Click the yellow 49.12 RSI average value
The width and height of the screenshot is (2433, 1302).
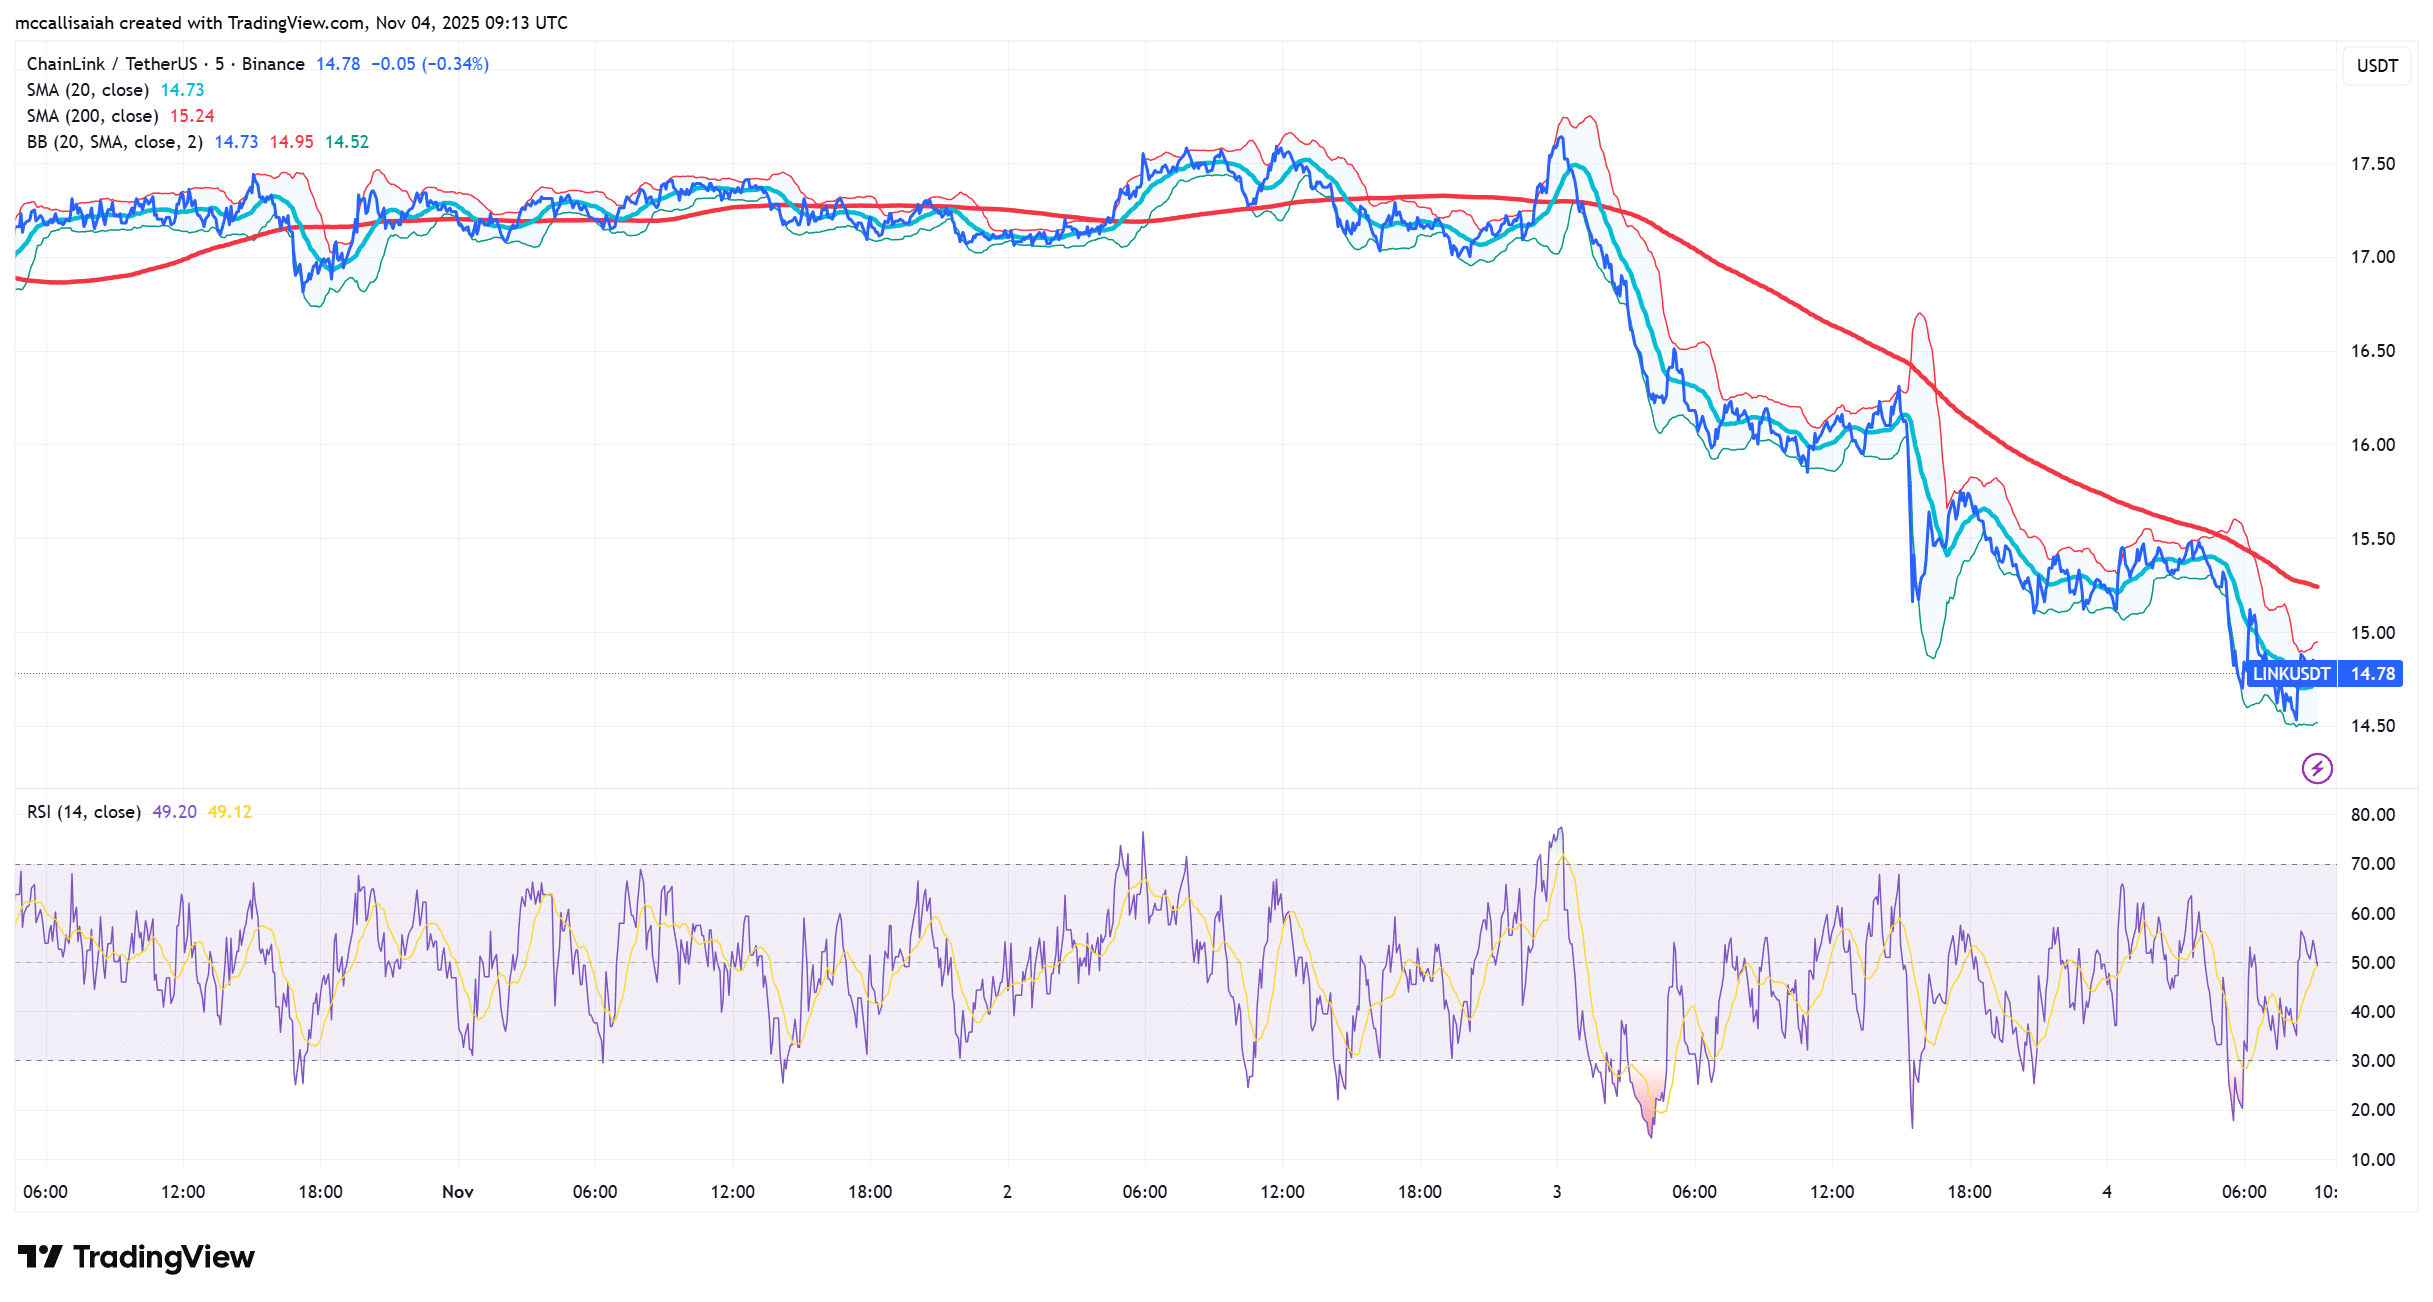229,812
